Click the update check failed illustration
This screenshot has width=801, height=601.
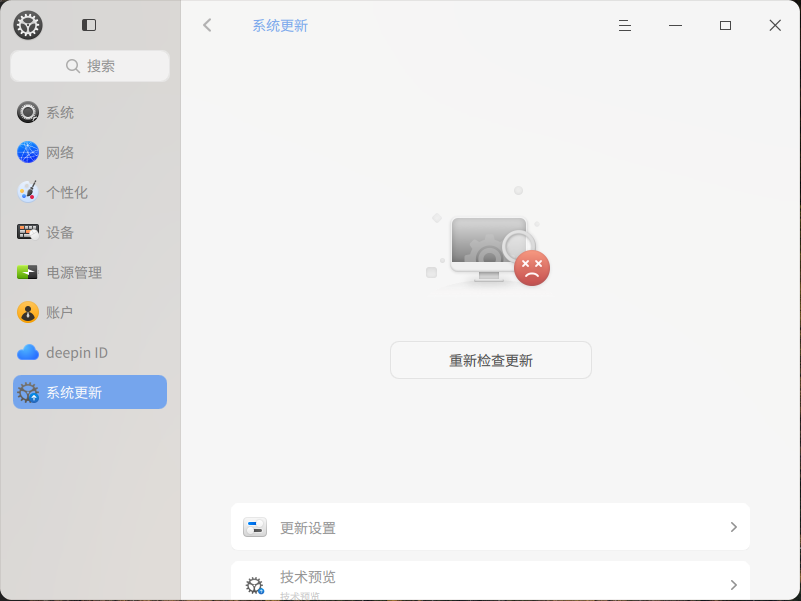[x=489, y=239]
